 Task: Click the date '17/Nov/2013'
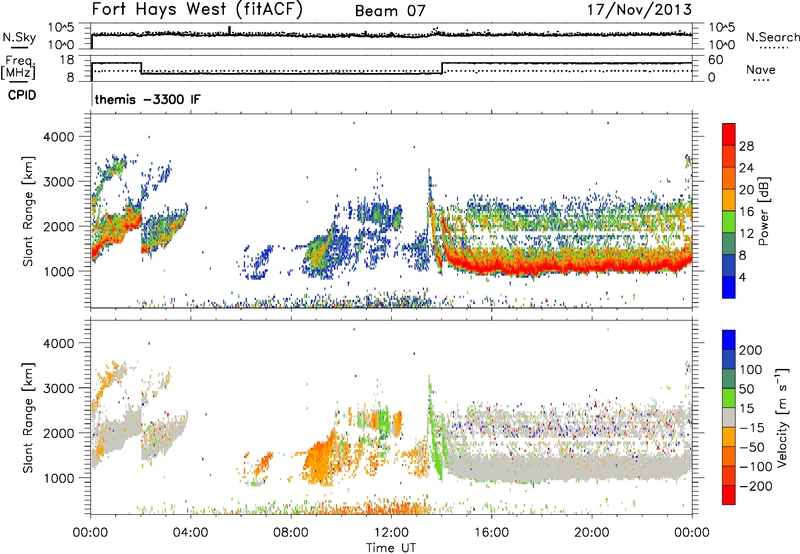[x=640, y=9]
